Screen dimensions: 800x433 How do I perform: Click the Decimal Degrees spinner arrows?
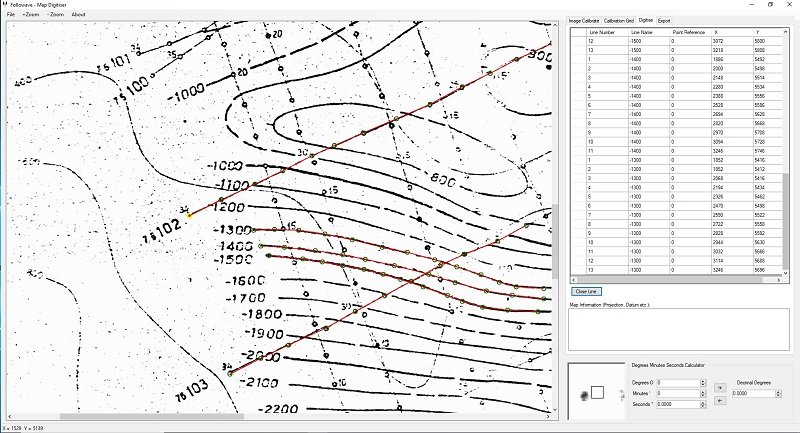pos(780,393)
